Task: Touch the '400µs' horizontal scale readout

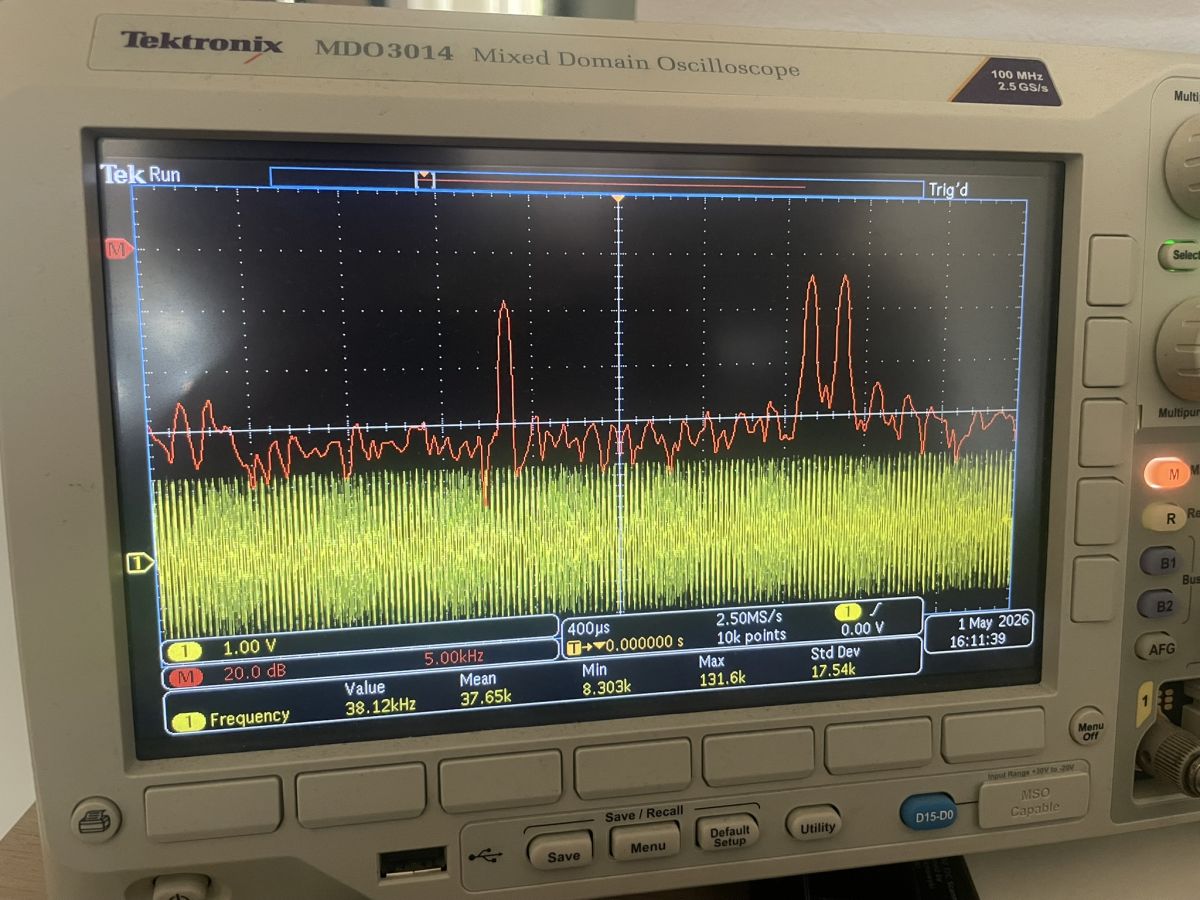Action: (x=588, y=627)
